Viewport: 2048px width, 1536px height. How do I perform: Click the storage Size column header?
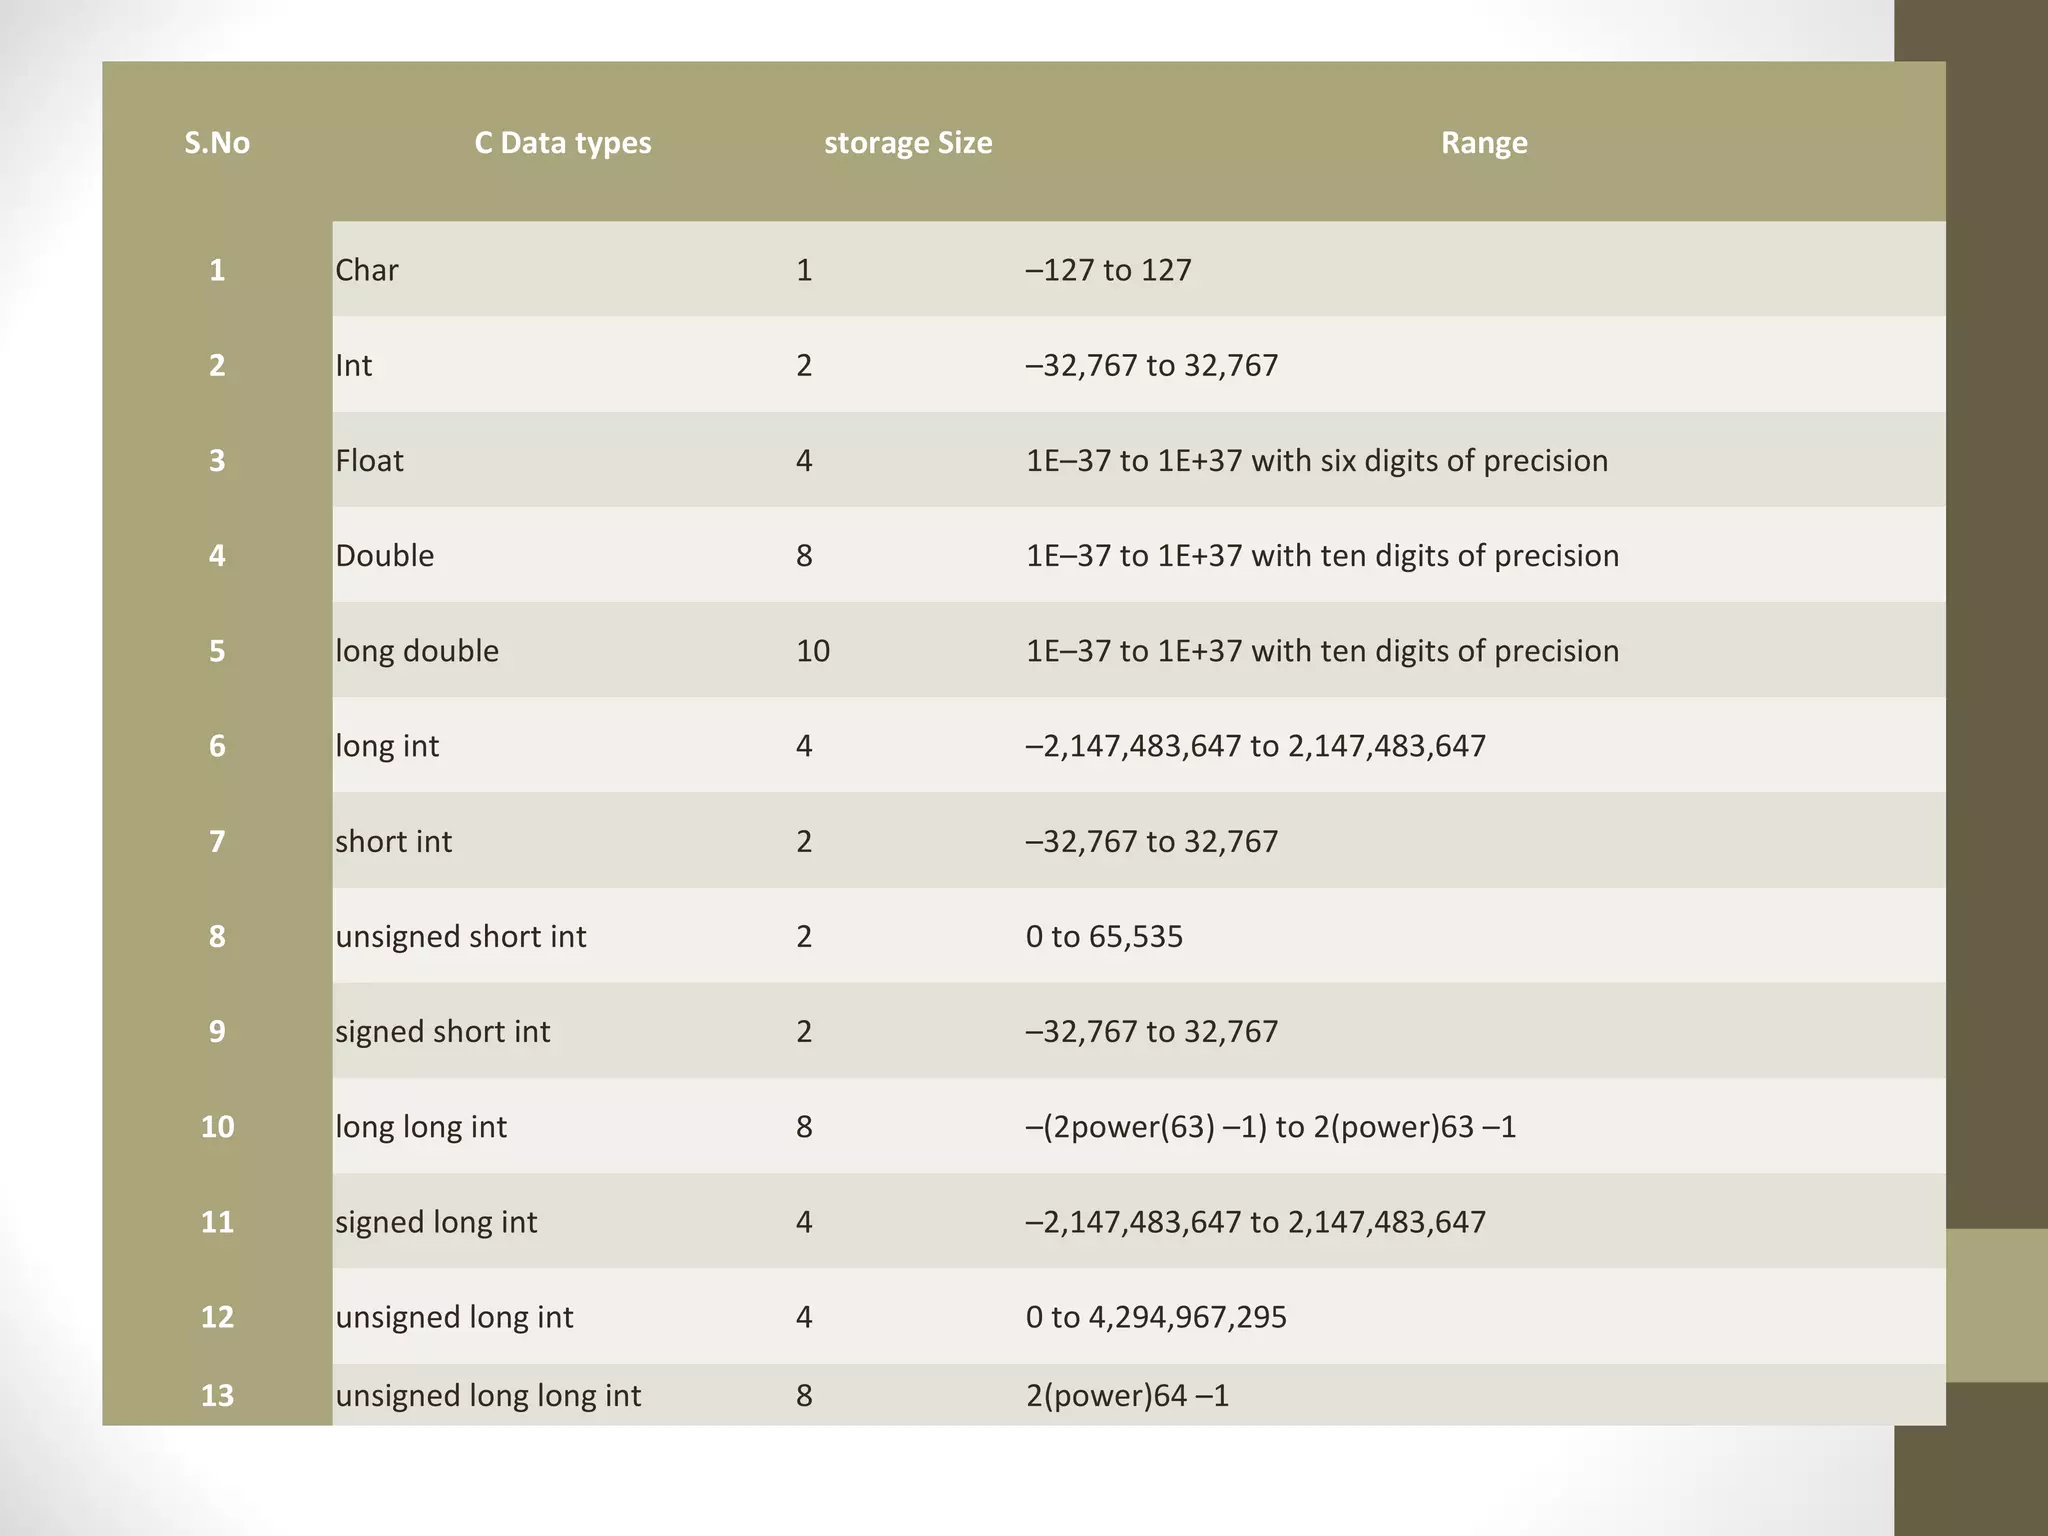[x=907, y=143]
